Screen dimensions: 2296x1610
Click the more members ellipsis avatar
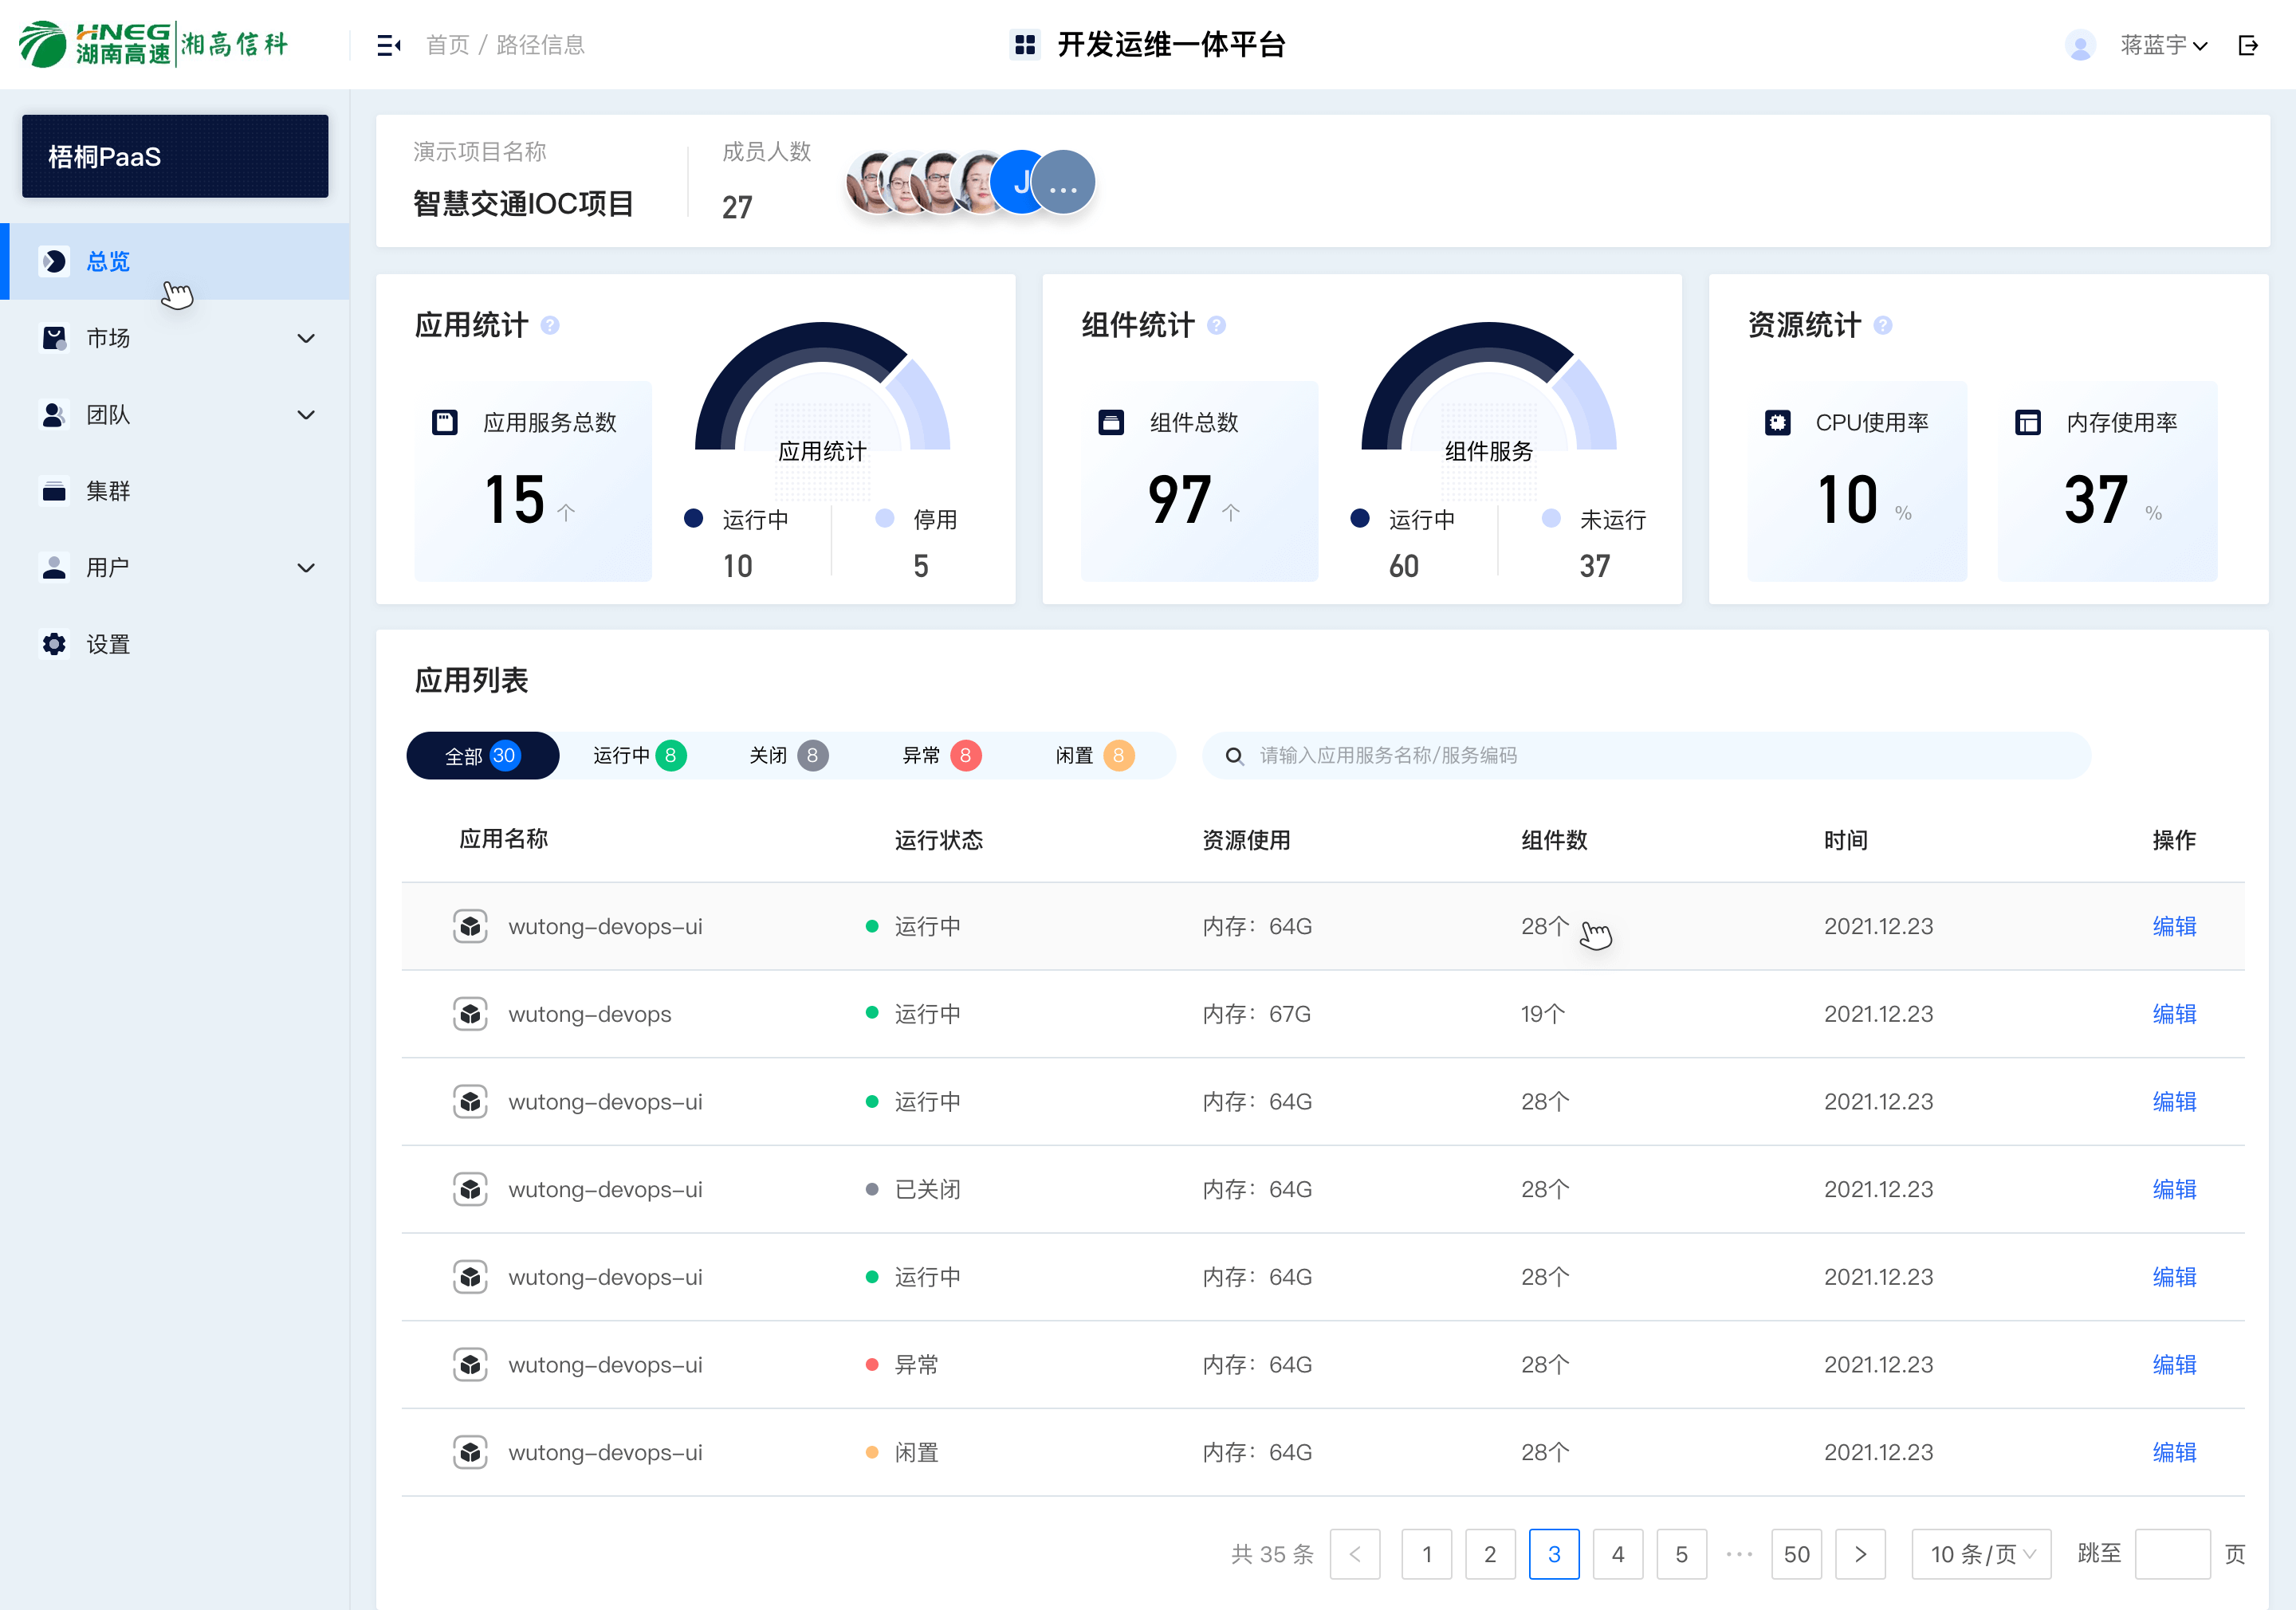point(1063,183)
